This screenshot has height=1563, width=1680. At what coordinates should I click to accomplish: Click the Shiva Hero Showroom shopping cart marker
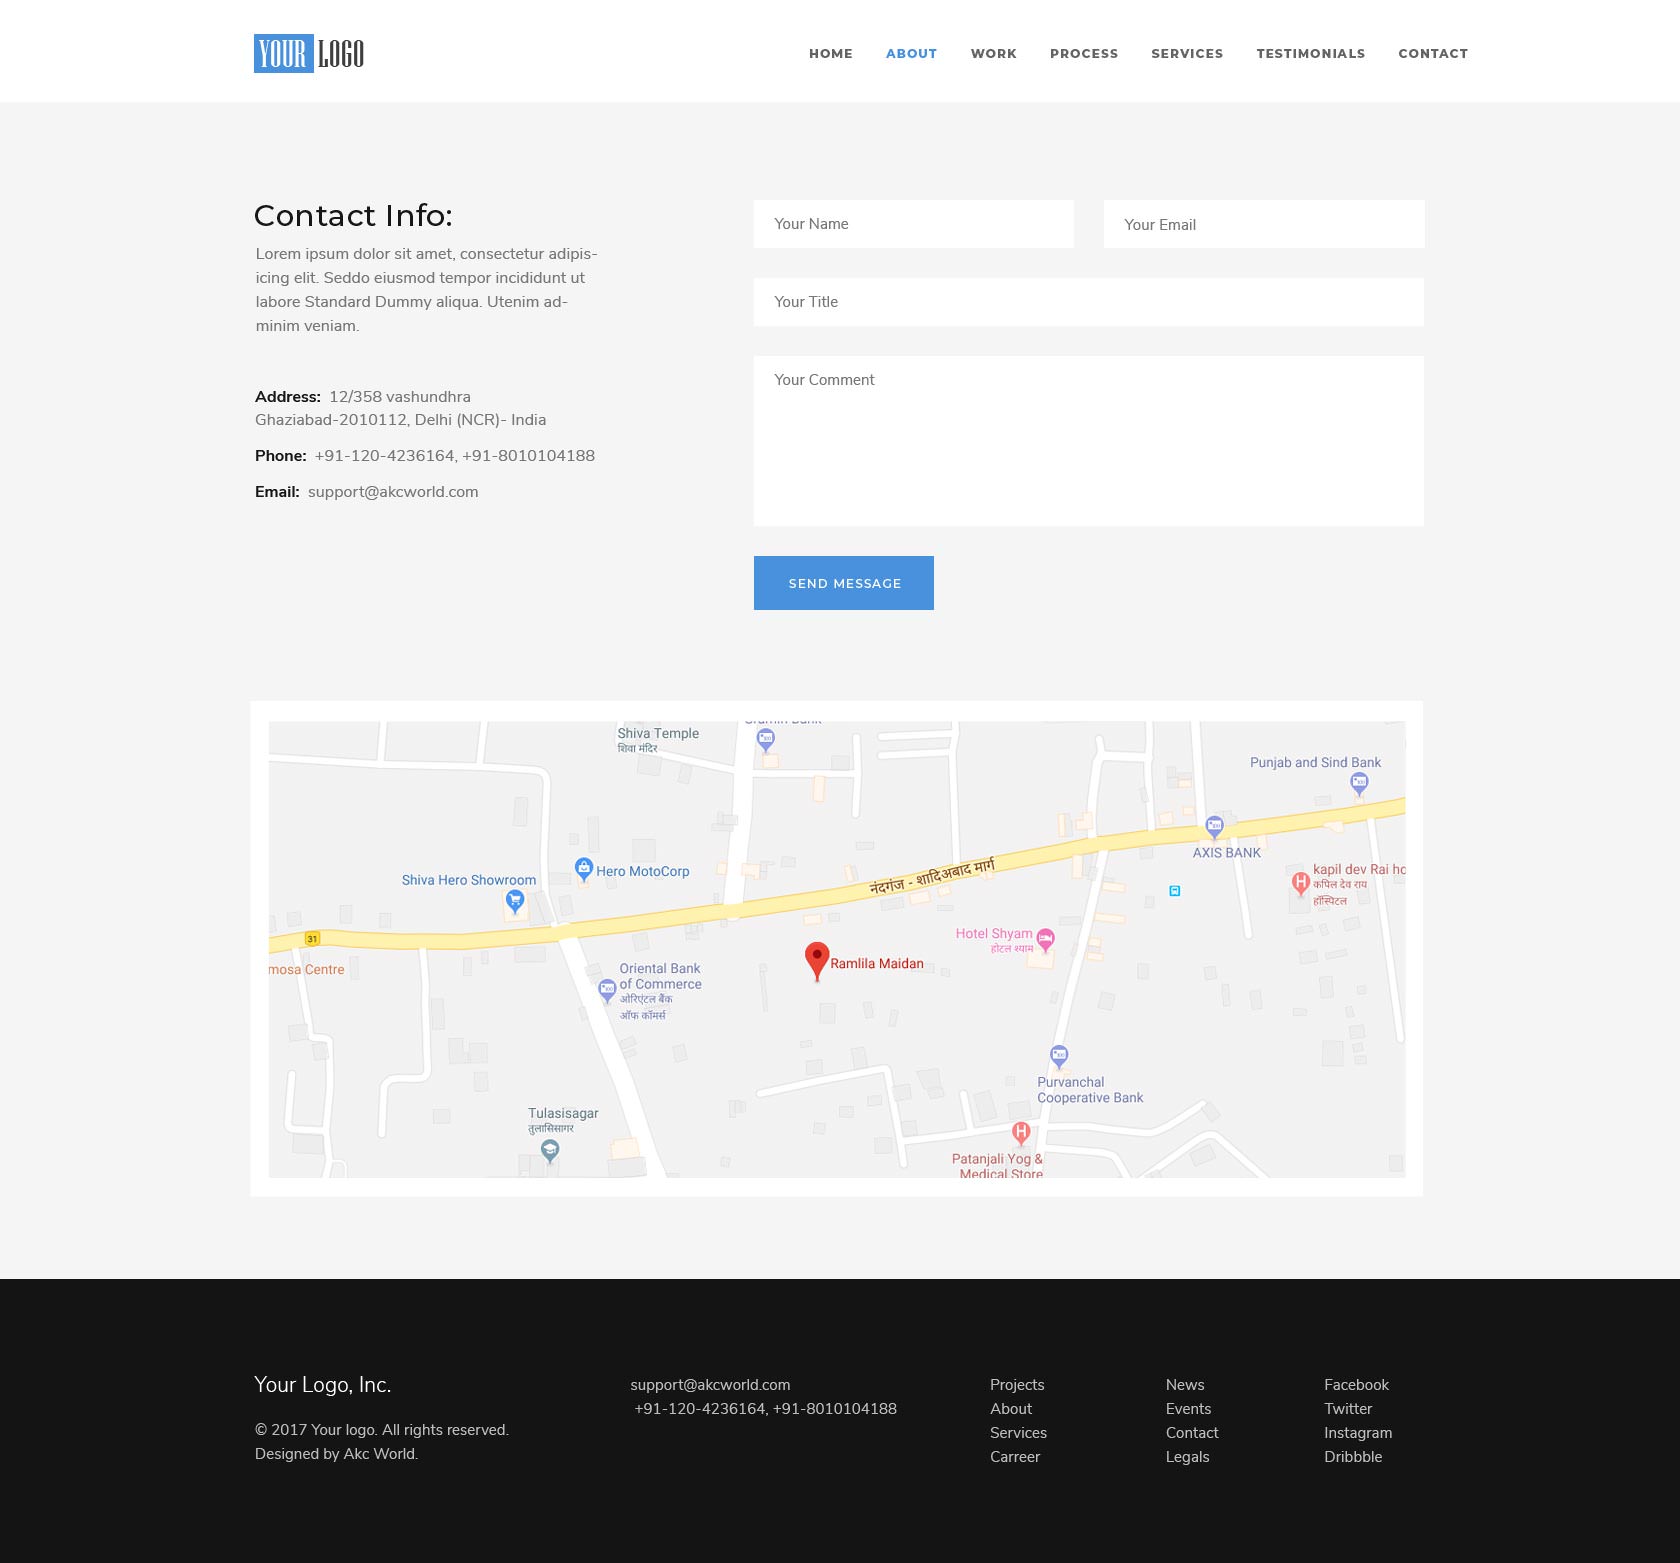[x=515, y=902]
